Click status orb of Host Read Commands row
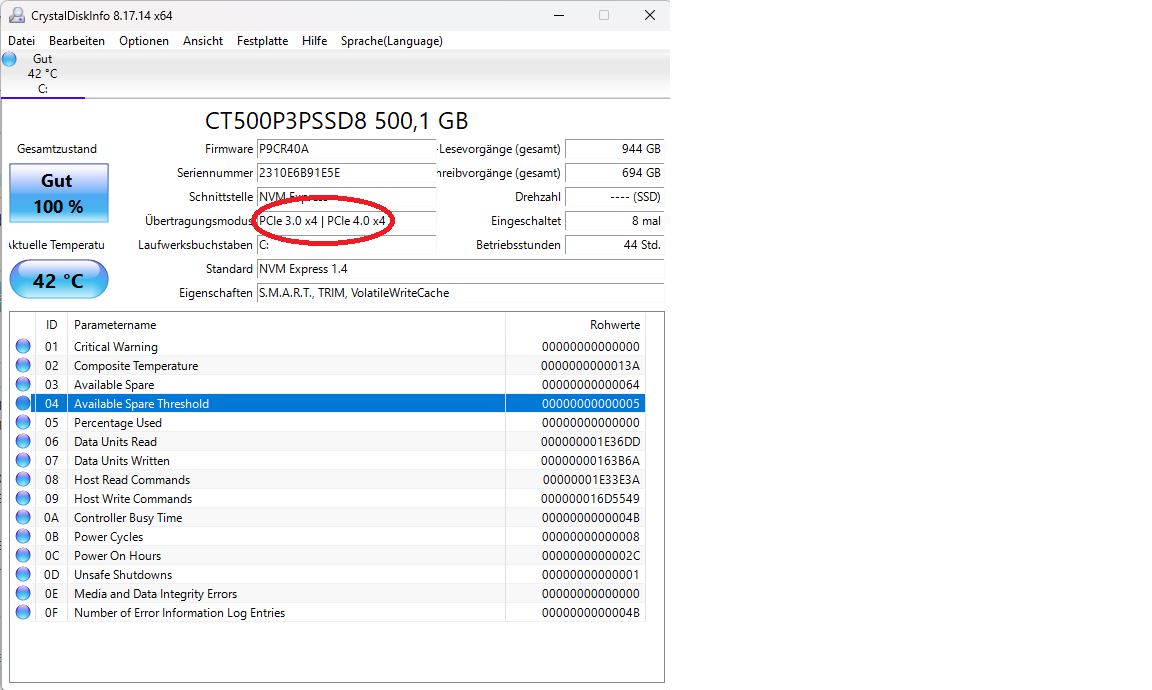Screen dimensions: 1152x690 (x=23, y=480)
